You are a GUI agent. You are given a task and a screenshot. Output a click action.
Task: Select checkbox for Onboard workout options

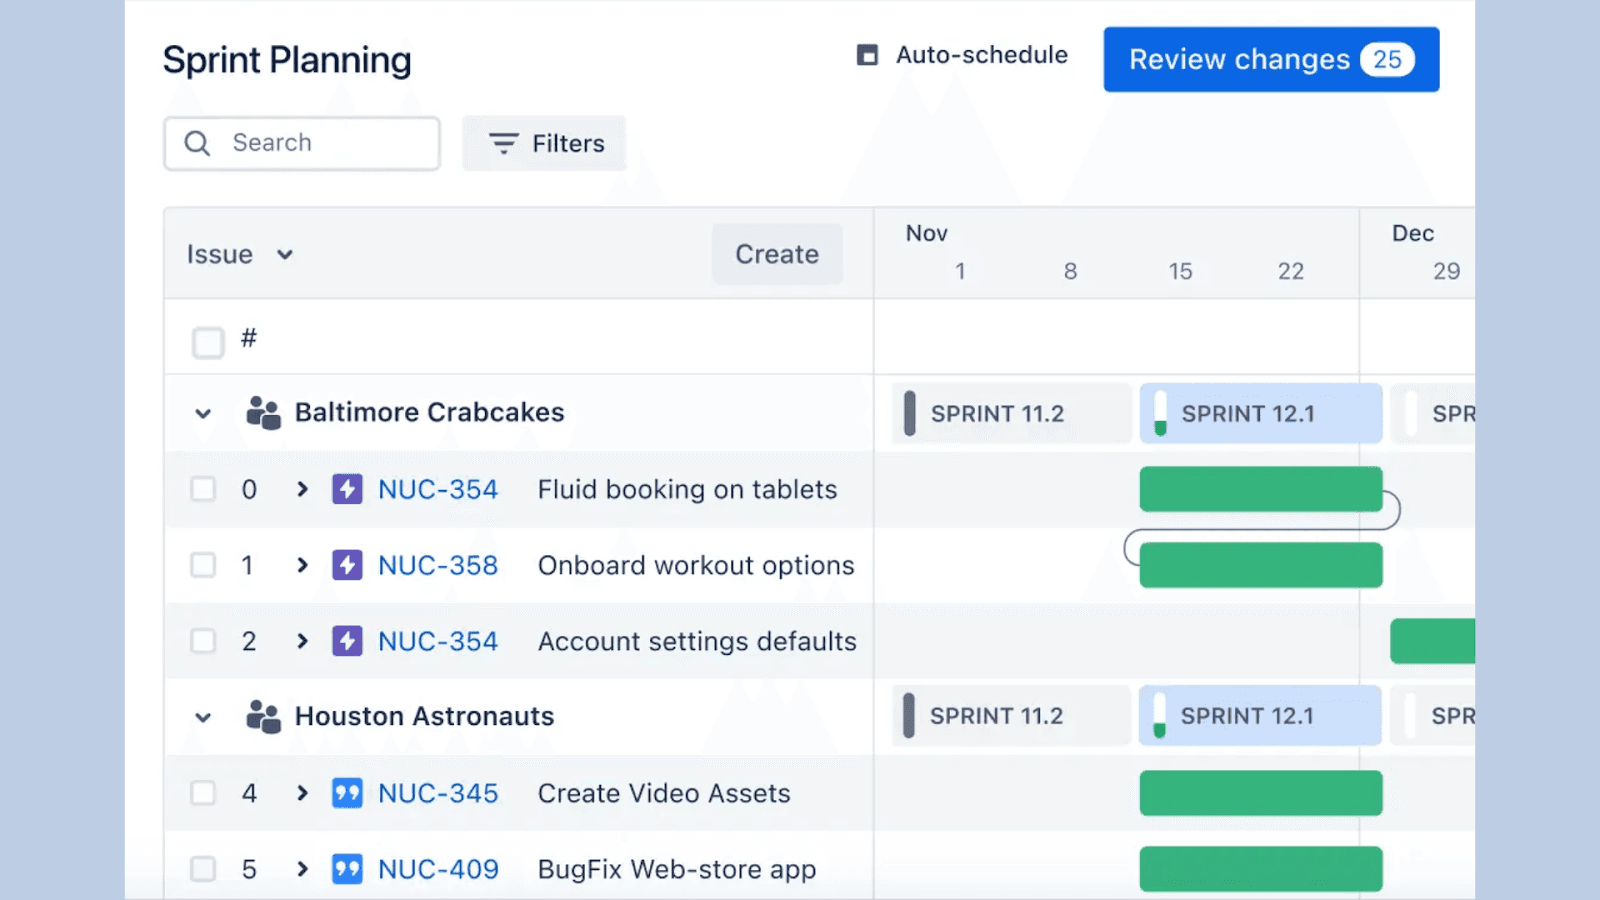pos(203,565)
